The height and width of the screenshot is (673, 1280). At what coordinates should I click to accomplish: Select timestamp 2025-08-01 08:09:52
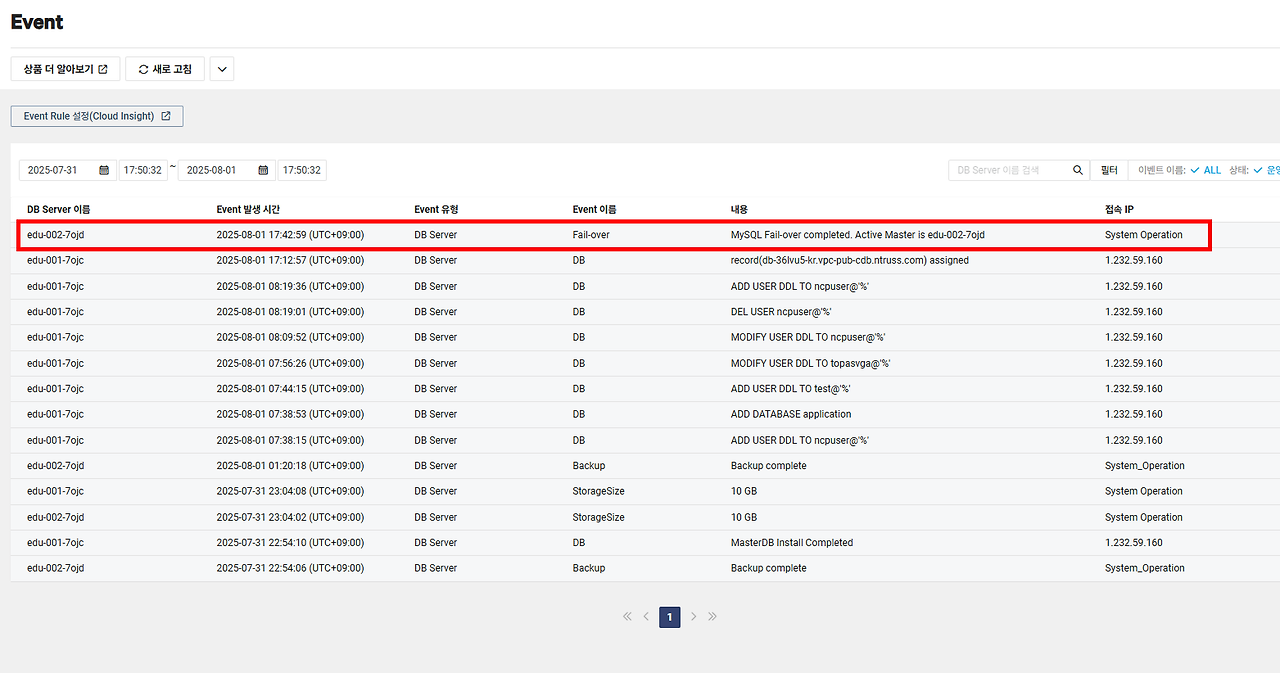290,337
